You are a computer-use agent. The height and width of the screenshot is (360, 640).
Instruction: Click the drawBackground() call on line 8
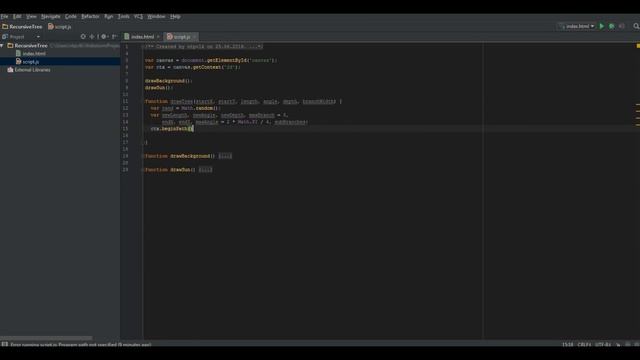pyautogui.click(x=168, y=81)
